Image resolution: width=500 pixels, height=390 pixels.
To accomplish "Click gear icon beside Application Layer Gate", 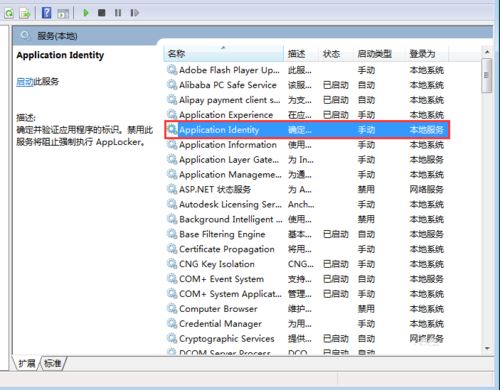I will [x=172, y=159].
